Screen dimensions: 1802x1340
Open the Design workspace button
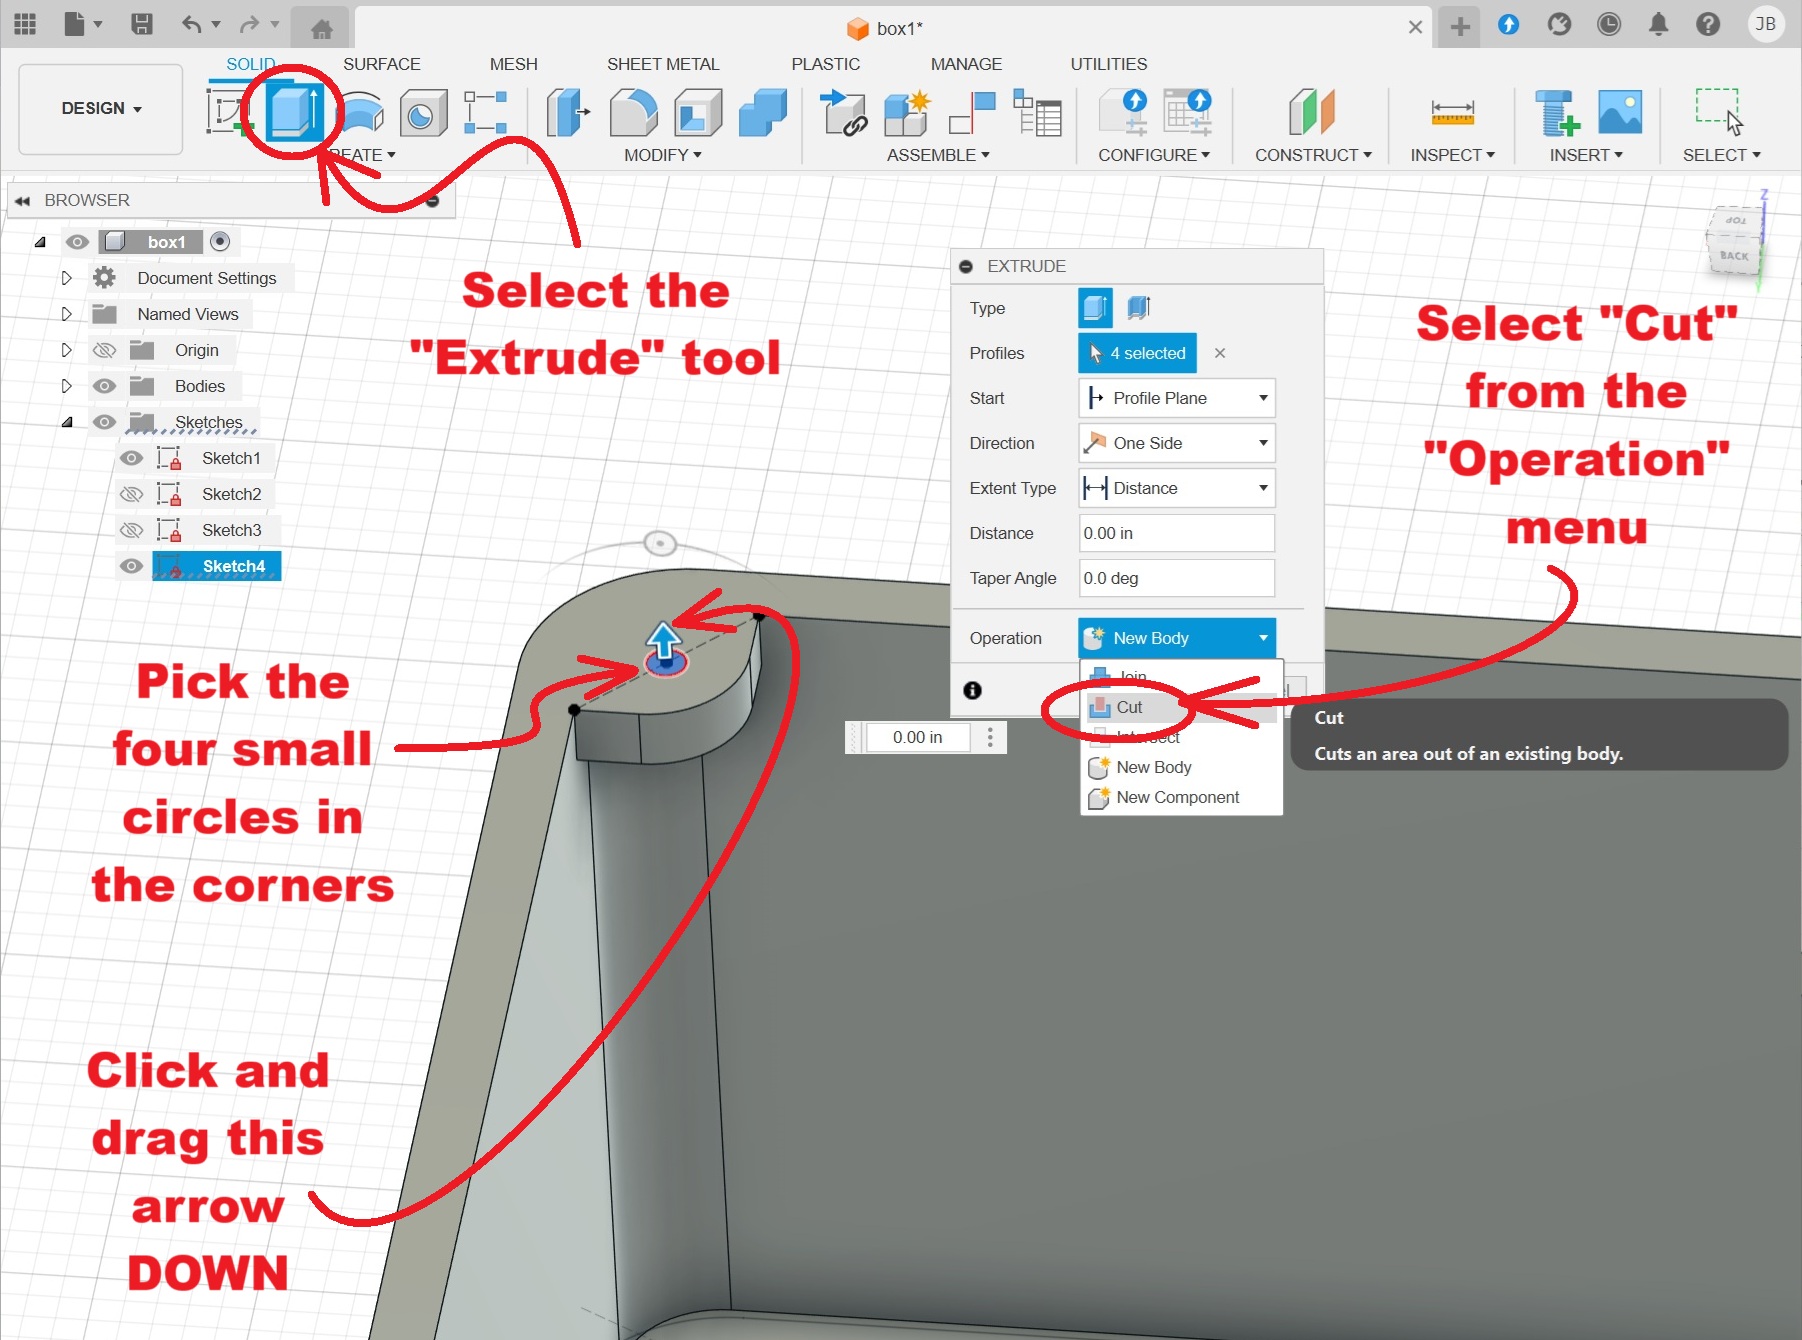[101, 108]
